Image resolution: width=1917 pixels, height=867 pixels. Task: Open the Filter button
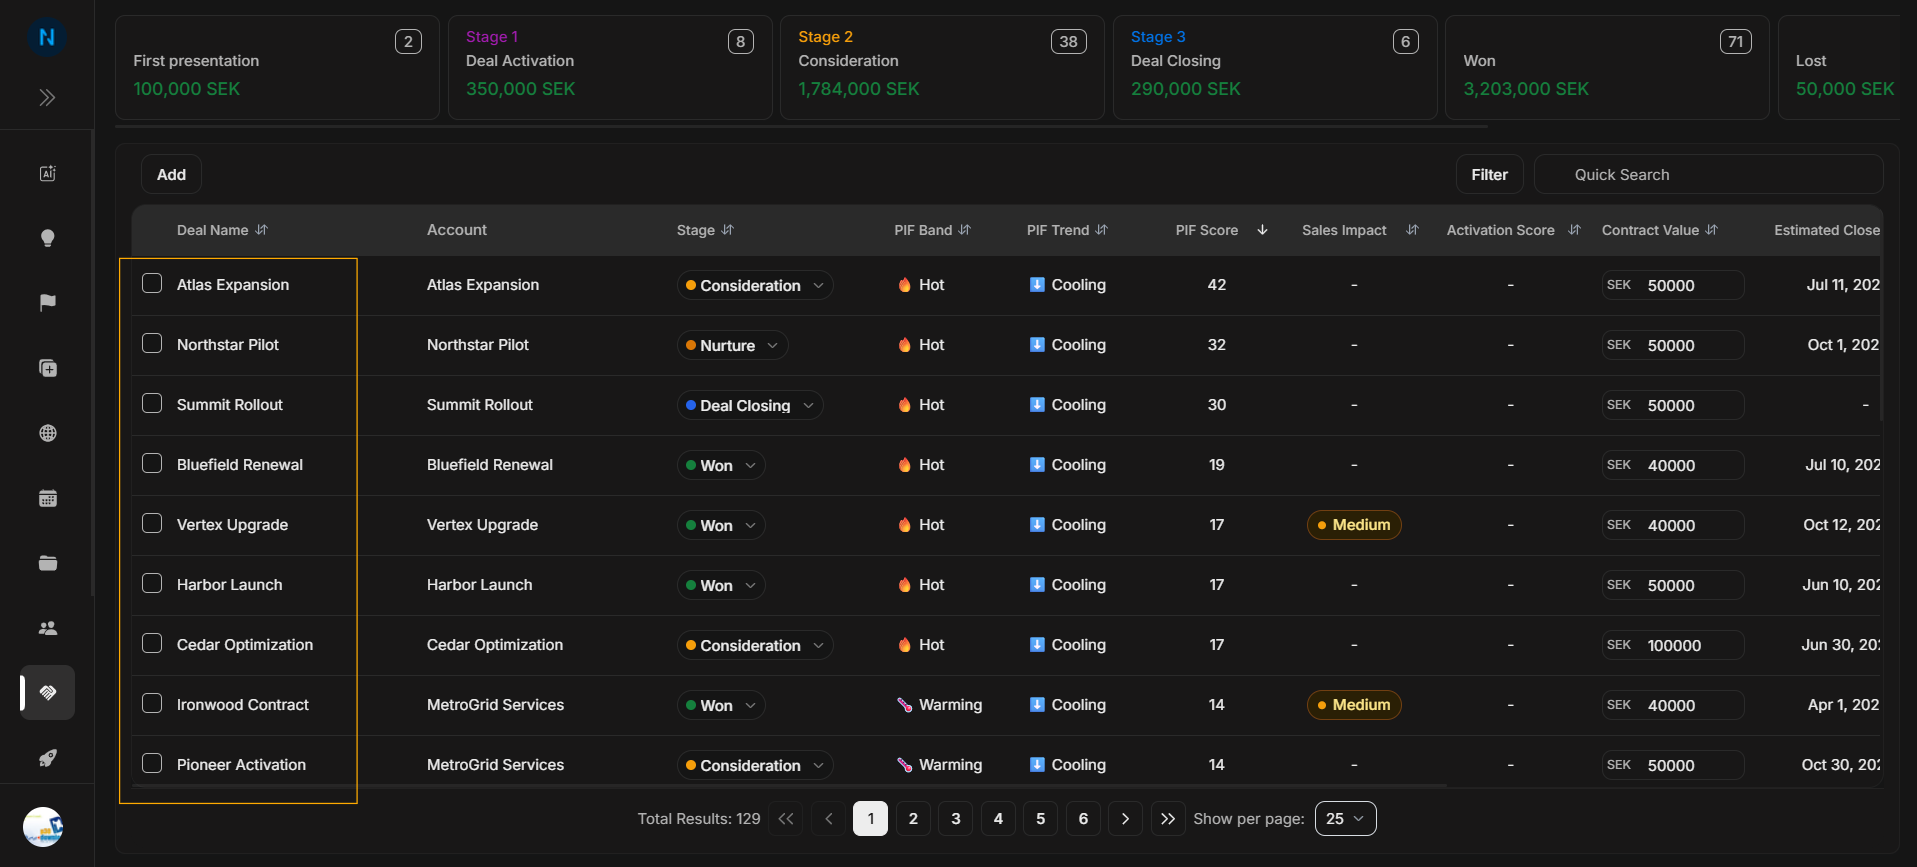[x=1489, y=174]
